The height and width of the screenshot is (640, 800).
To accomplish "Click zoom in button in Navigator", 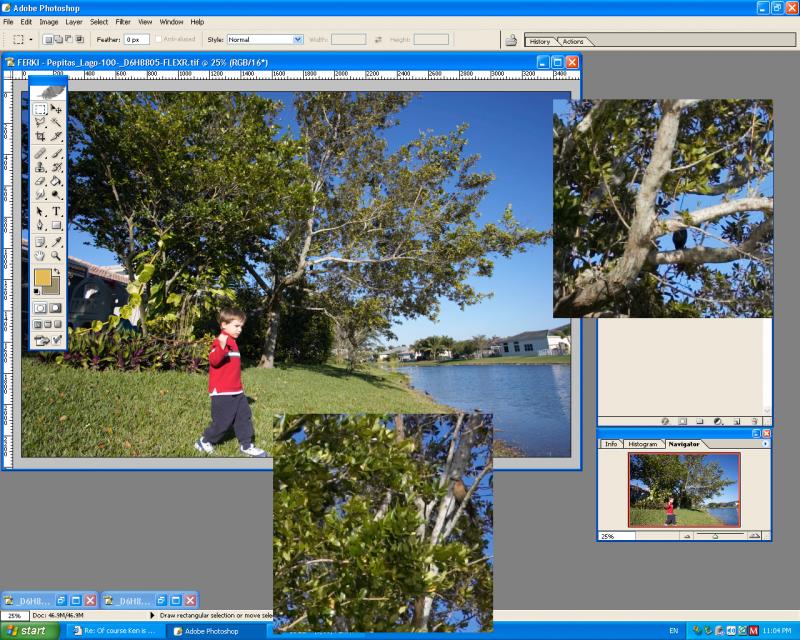I will [754, 536].
